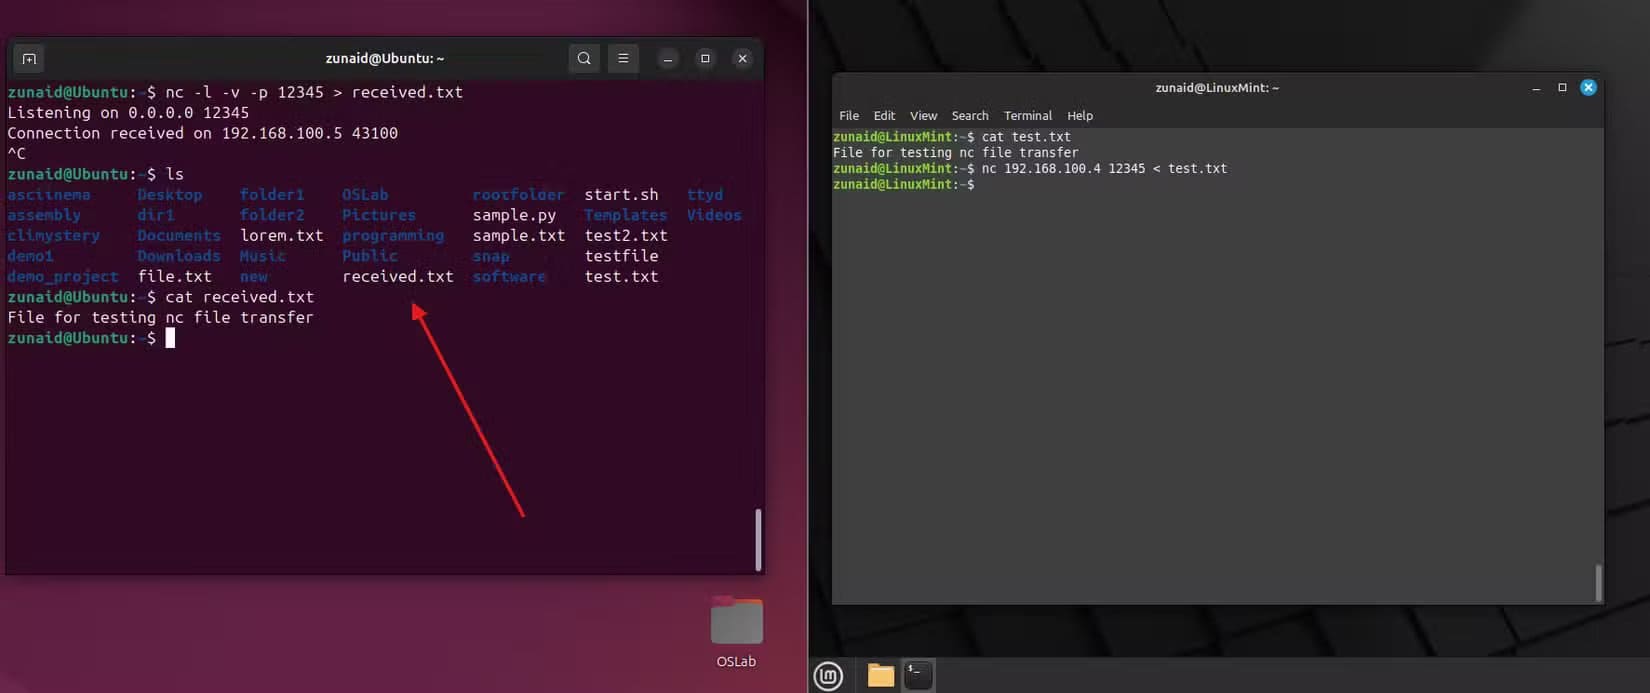Click the LinuxMint terminal scrollbar
Screen dimensions: 1650x693
point(1598,583)
